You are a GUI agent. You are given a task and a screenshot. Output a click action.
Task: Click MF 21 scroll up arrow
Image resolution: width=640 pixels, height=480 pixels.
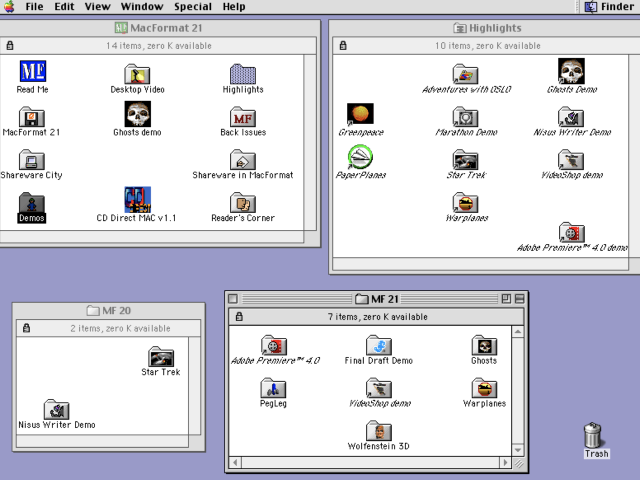[518, 331]
